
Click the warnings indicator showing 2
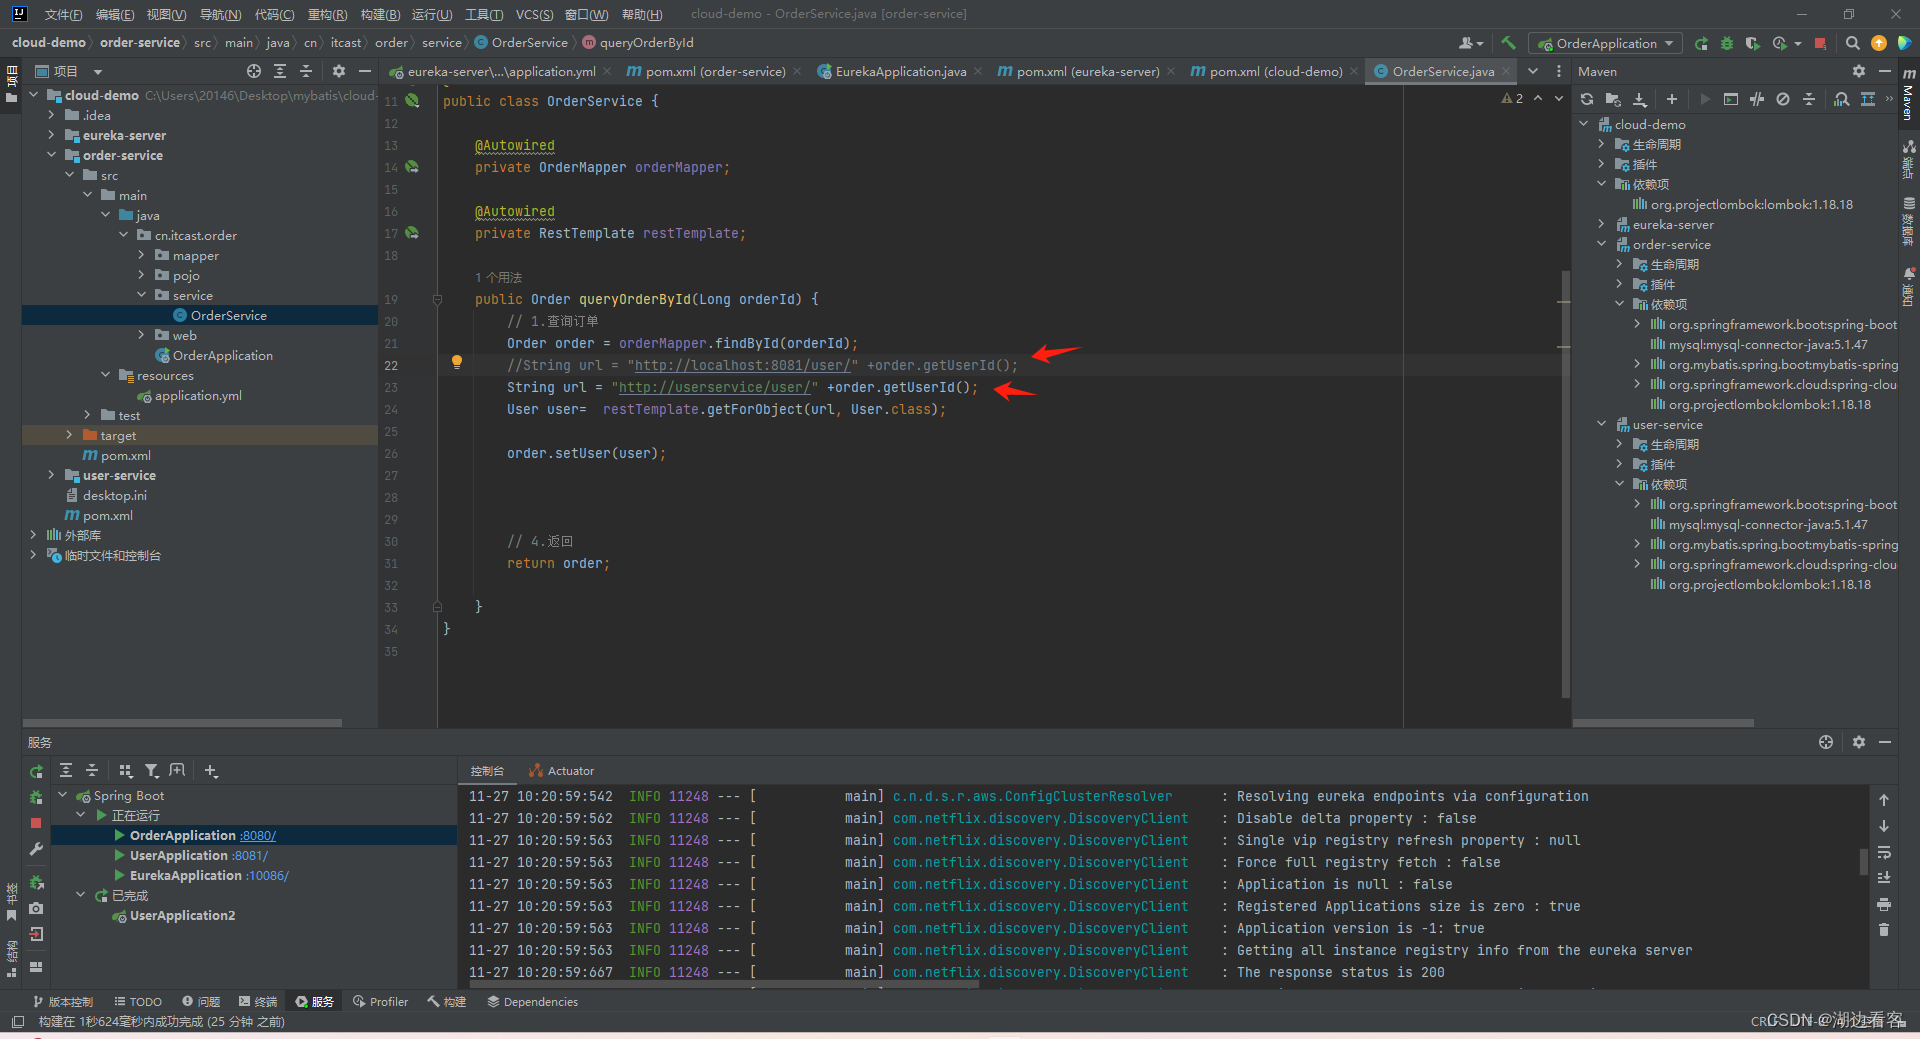[1512, 98]
